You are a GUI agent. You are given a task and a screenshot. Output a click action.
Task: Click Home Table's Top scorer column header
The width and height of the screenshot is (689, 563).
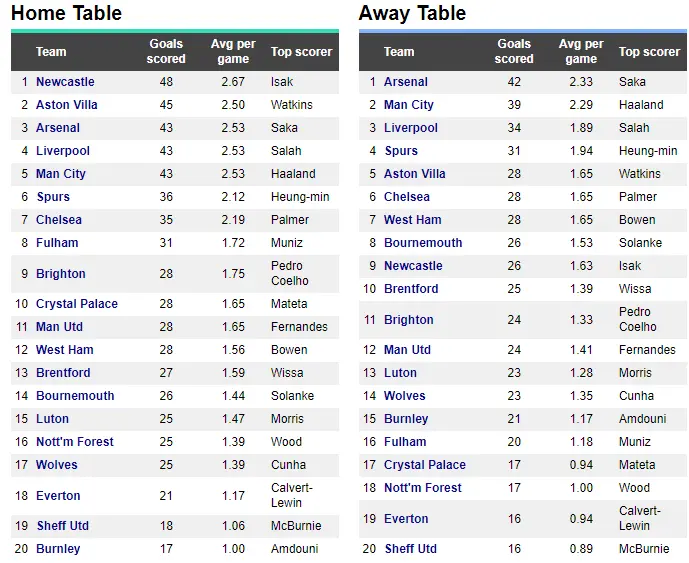301,52
